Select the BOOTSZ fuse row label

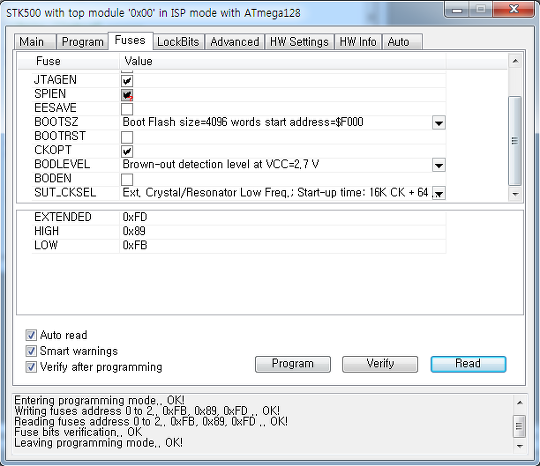point(56,122)
